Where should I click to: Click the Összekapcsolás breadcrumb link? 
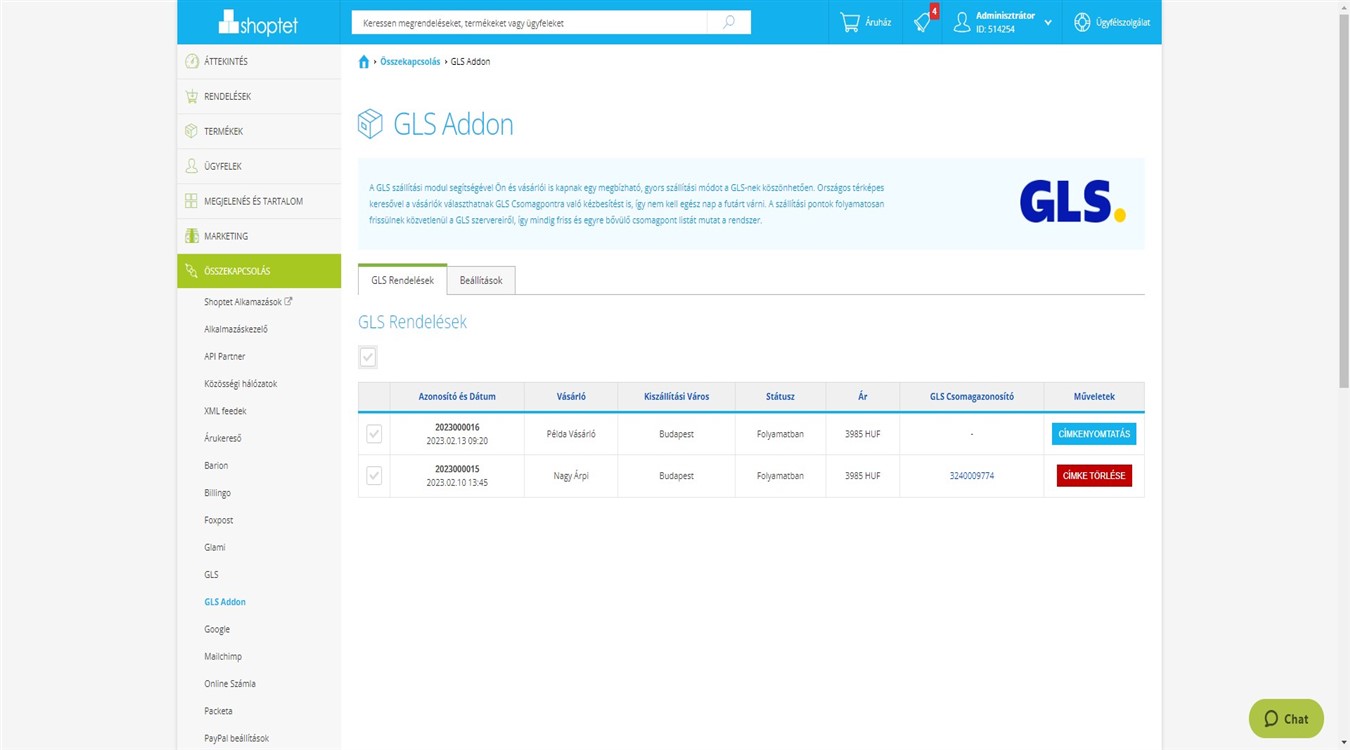point(410,62)
